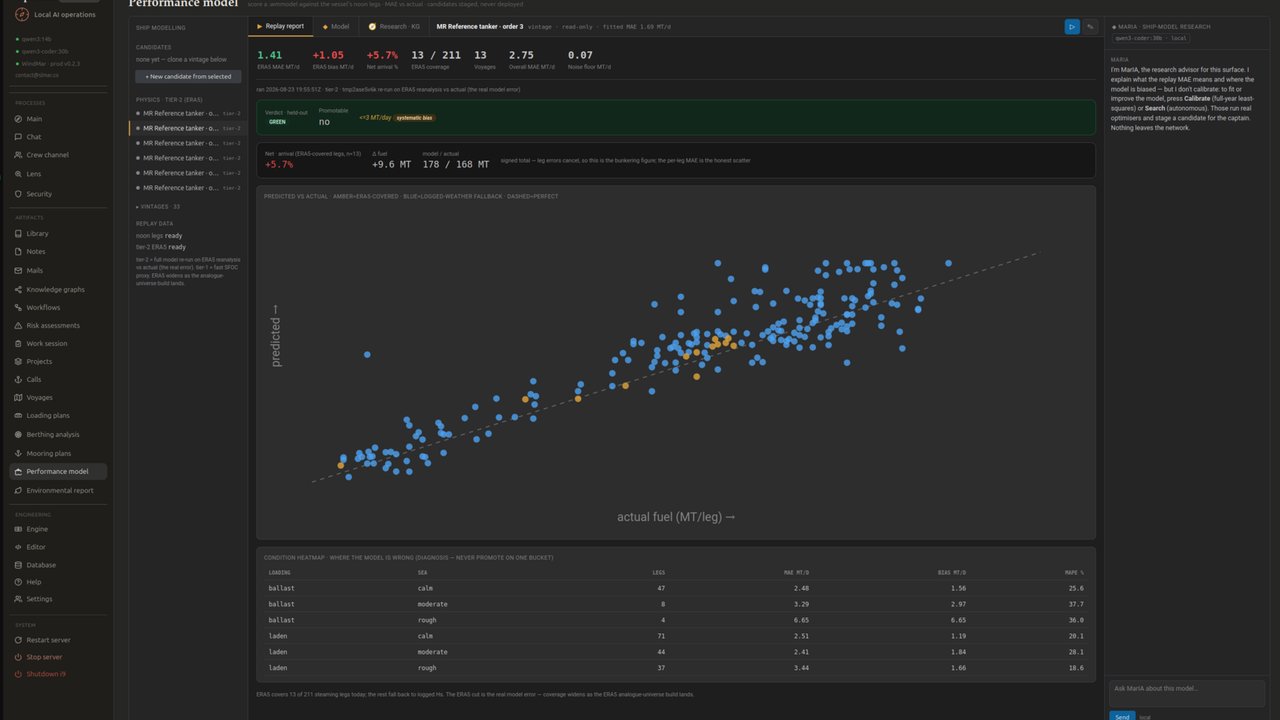The width and height of the screenshot is (1280, 720).
Task: Open the Chat icon in the sidebar
Action: point(18,137)
